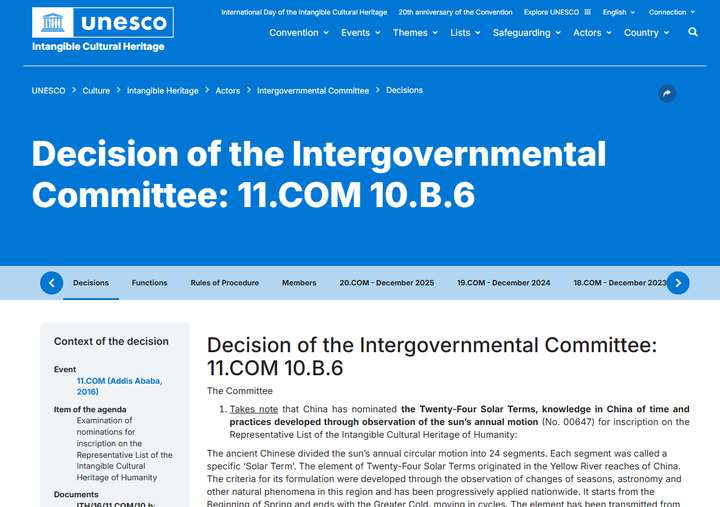Open the Connection dropdown
720x507 pixels.
click(672, 12)
